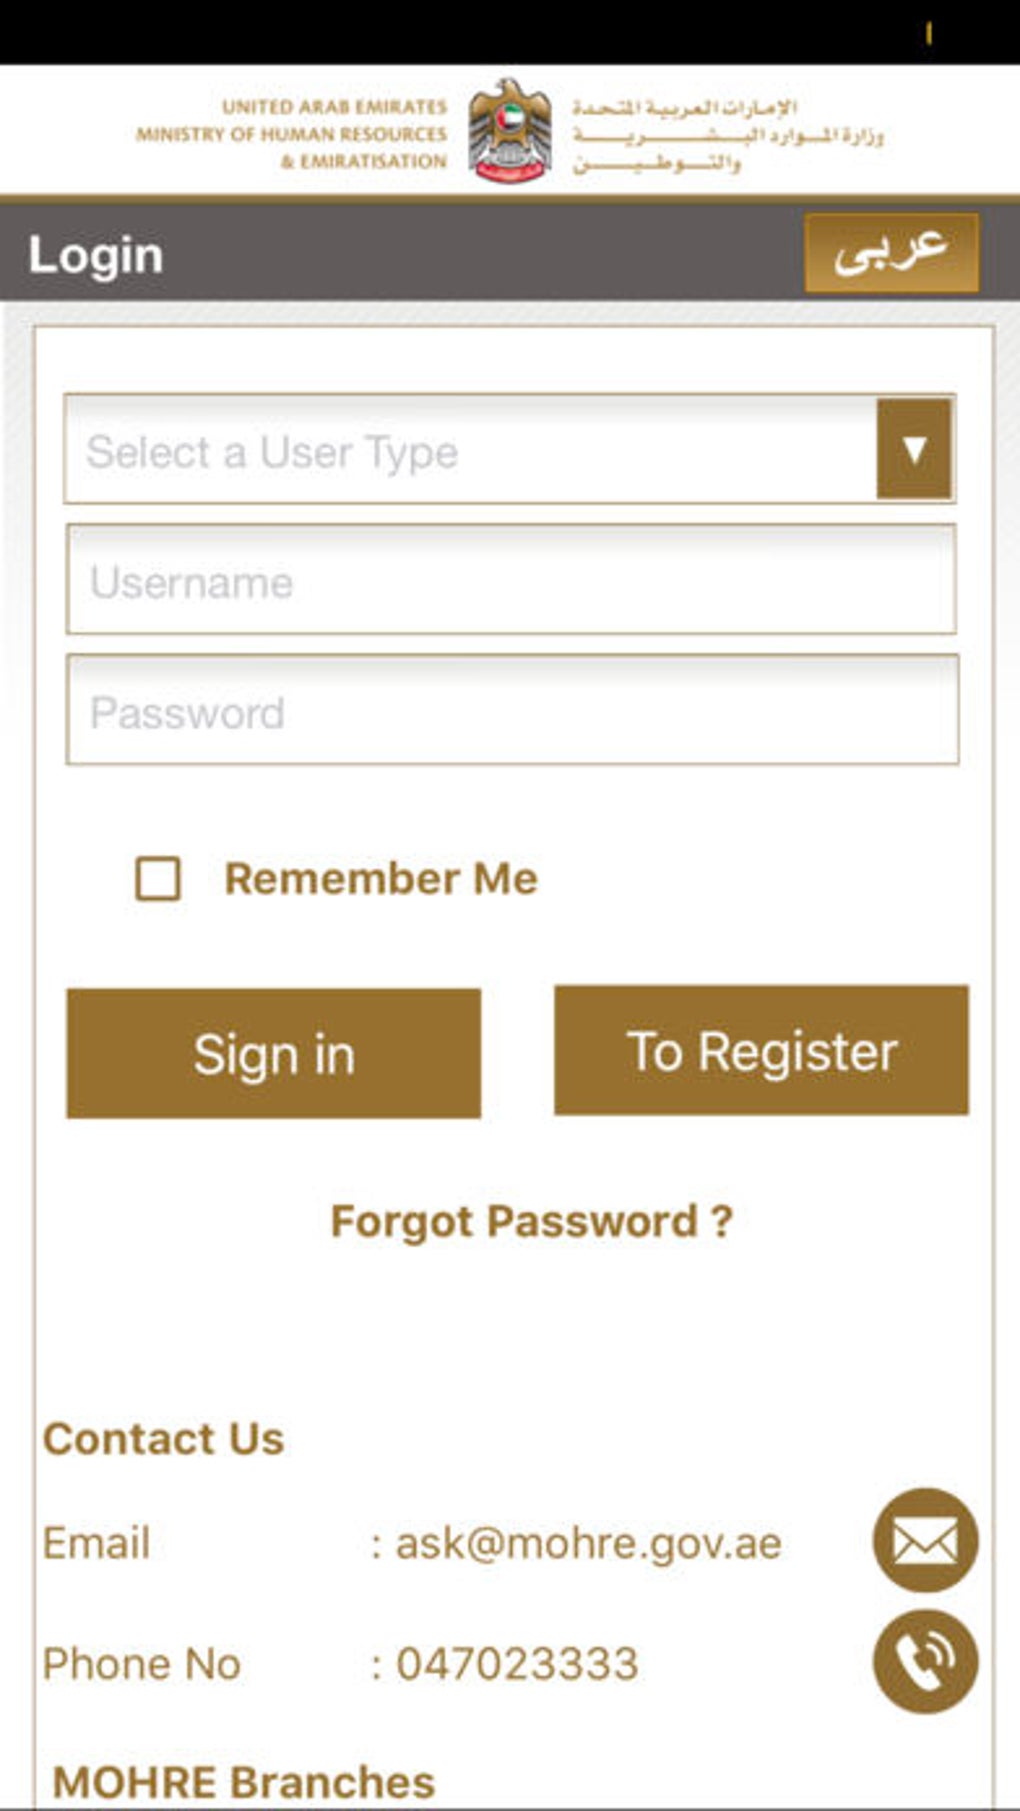This screenshot has width=1020, height=1811.
Task: Focus the Password input field
Action: (x=511, y=711)
